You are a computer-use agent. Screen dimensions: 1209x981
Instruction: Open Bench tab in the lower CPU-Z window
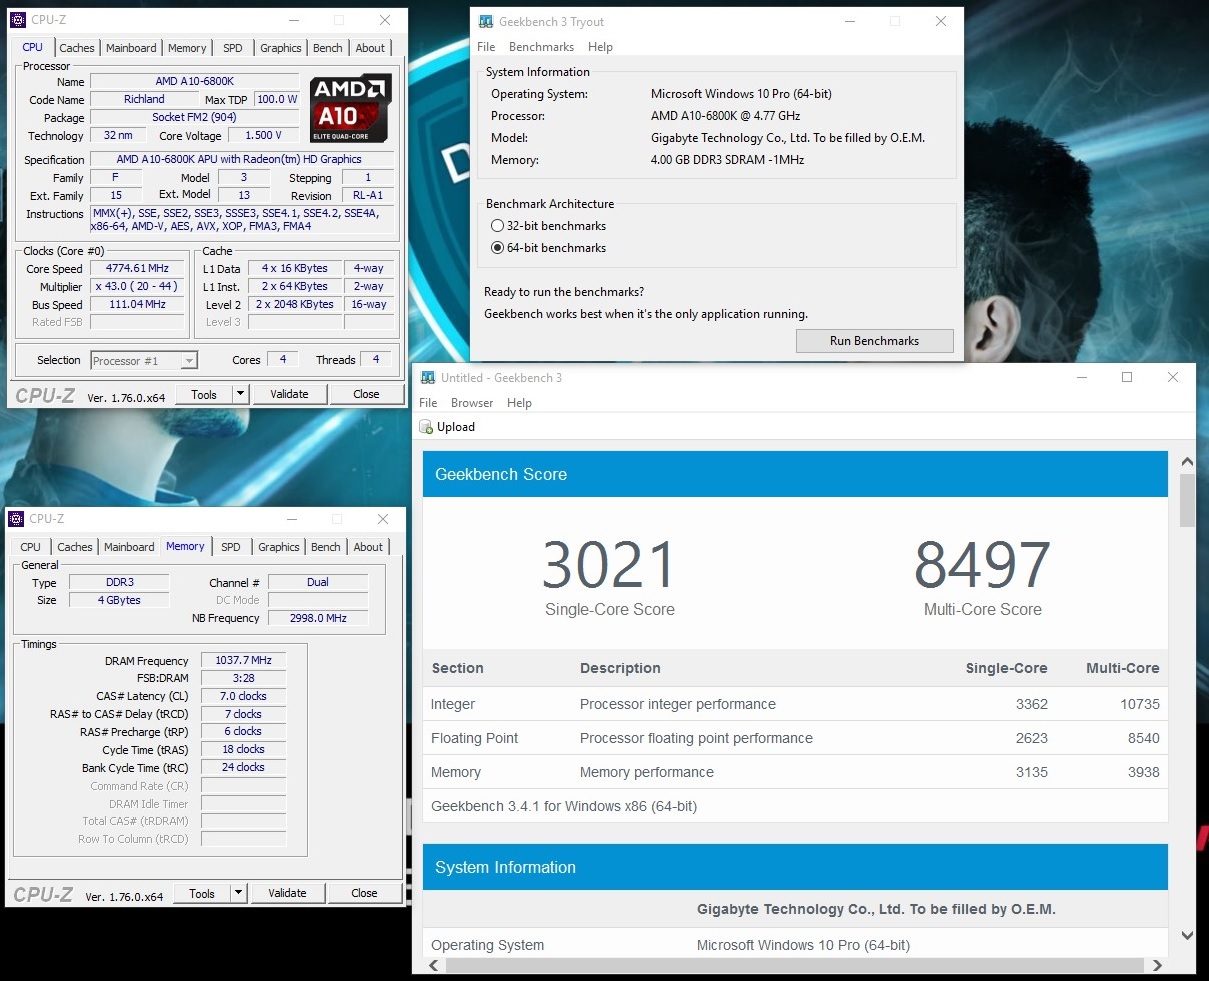pyautogui.click(x=326, y=547)
